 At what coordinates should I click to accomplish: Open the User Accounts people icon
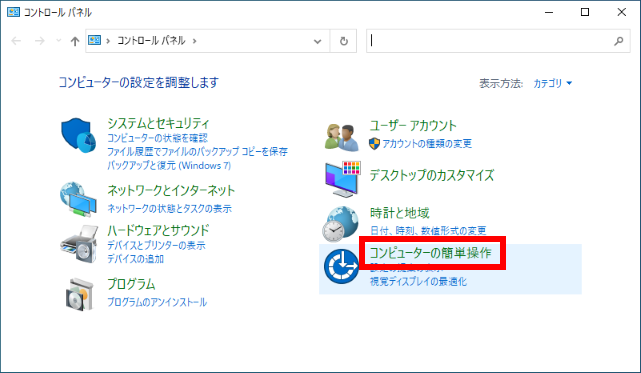(x=342, y=137)
